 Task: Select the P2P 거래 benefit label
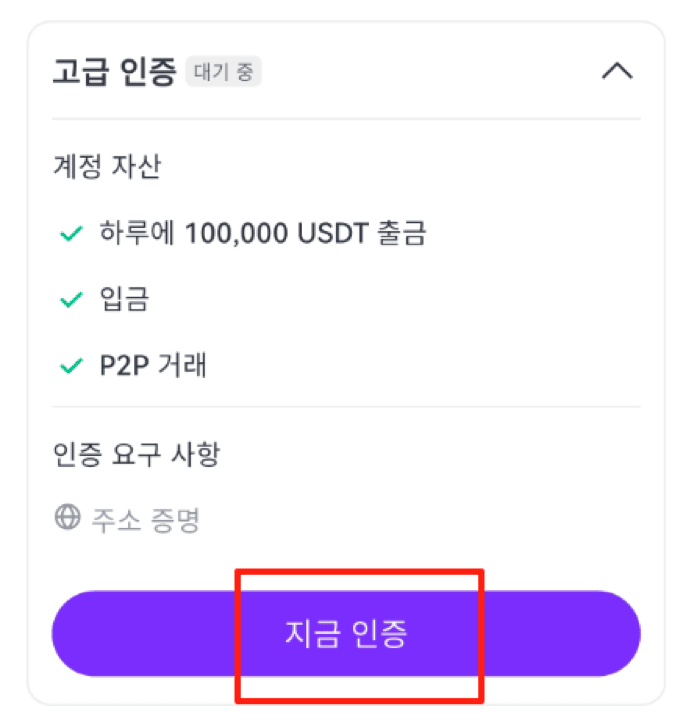click(153, 366)
